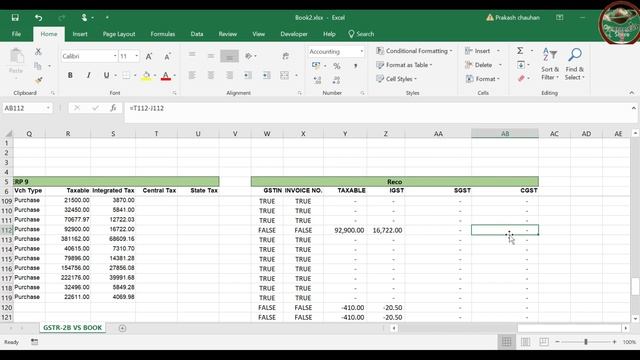Toggle Bold formatting
This screenshot has width=640, height=360.
pos(70,75)
